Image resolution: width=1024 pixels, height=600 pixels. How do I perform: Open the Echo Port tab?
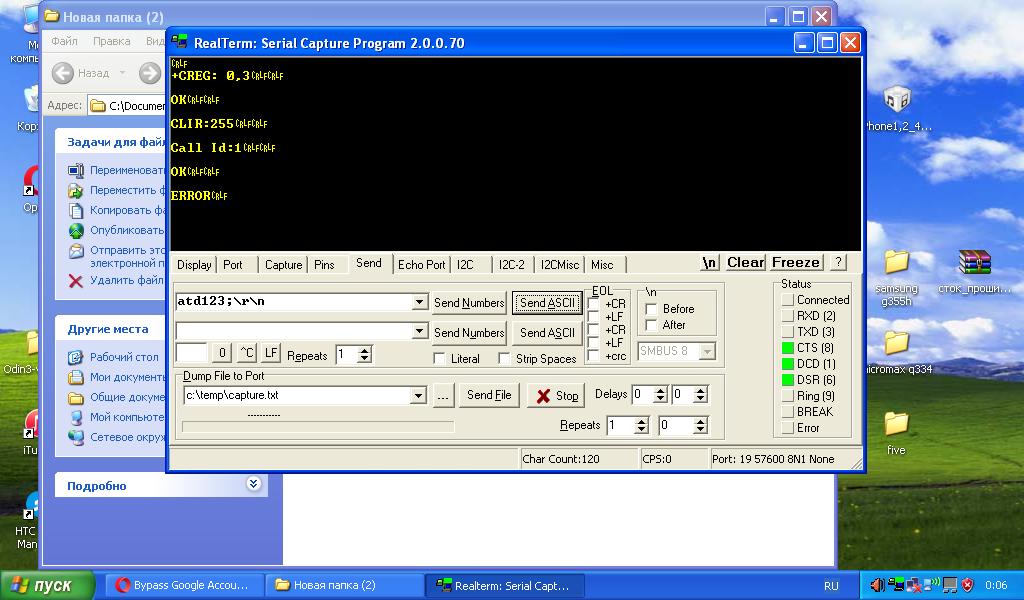point(421,265)
